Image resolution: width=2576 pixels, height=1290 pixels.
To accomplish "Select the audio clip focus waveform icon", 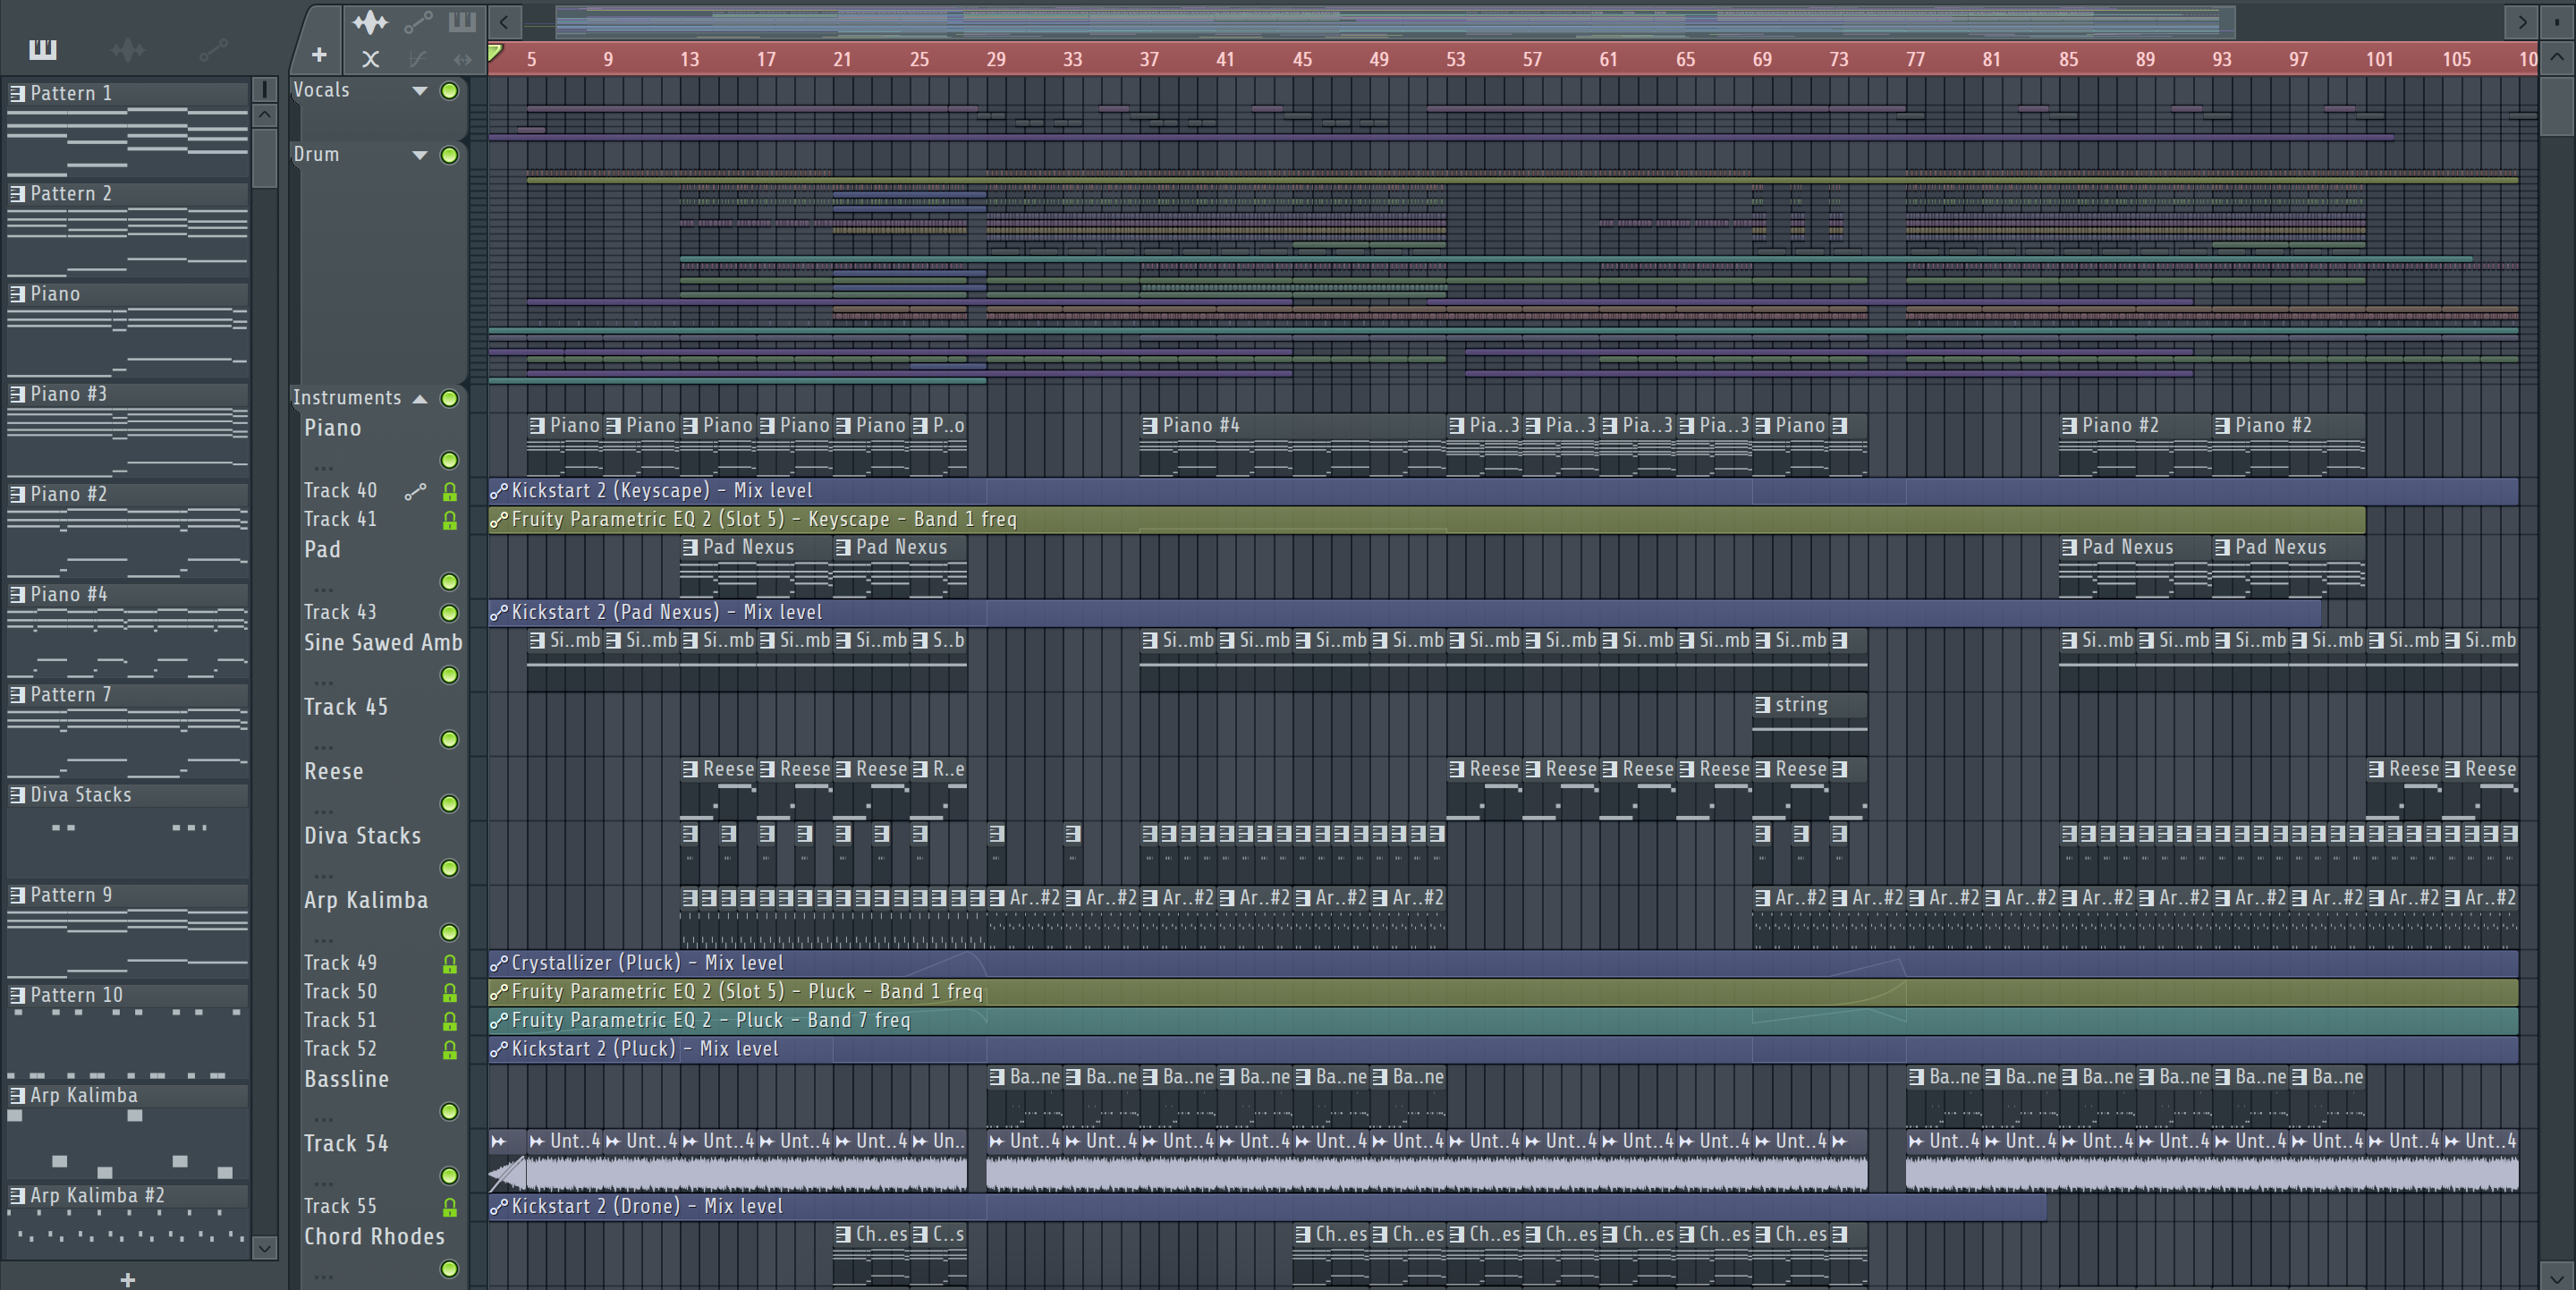I will tap(370, 21).
